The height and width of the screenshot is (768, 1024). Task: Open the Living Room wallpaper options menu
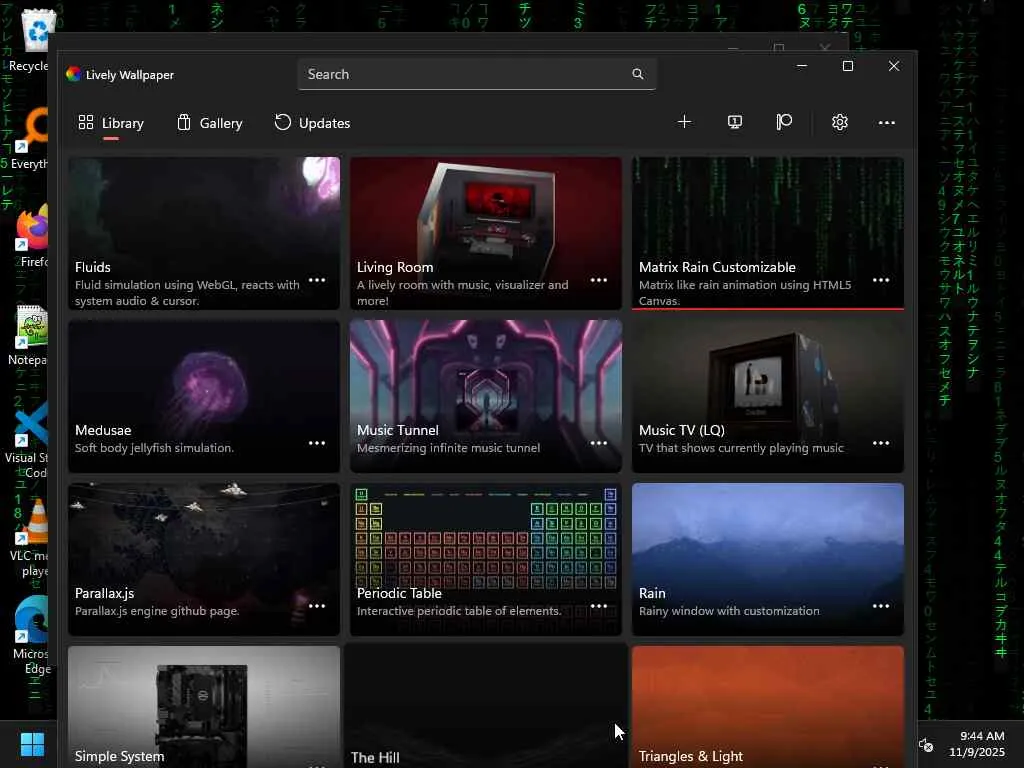[x=599, y=280]
